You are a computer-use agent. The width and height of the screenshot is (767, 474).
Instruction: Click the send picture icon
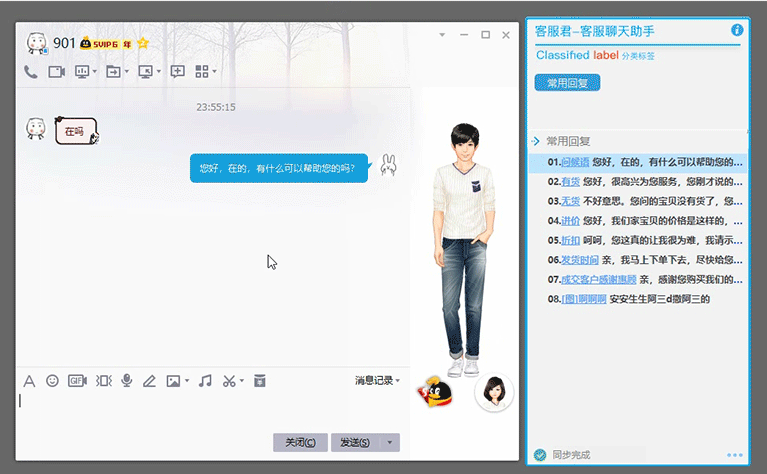point(173,381)
